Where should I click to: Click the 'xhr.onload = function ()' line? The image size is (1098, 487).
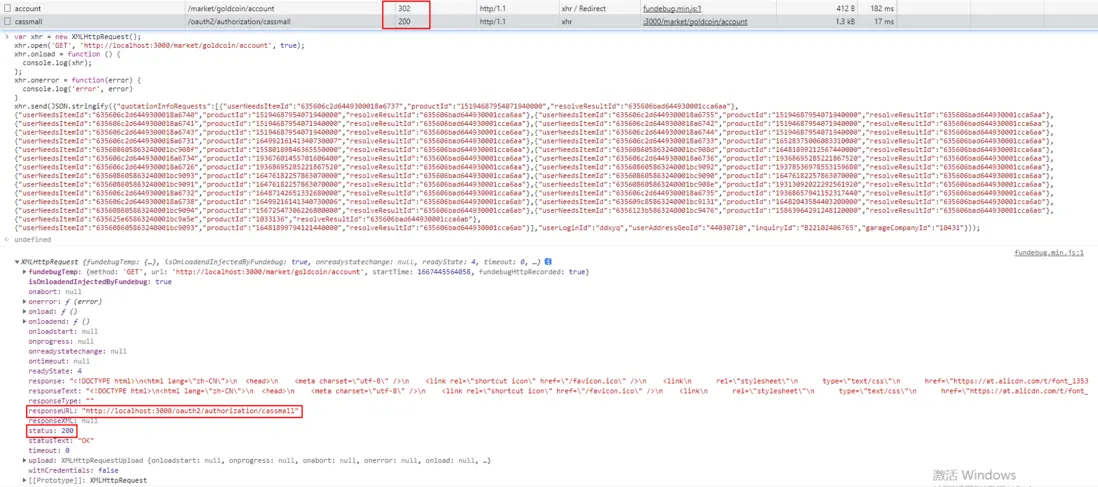(x=67, y=54)
